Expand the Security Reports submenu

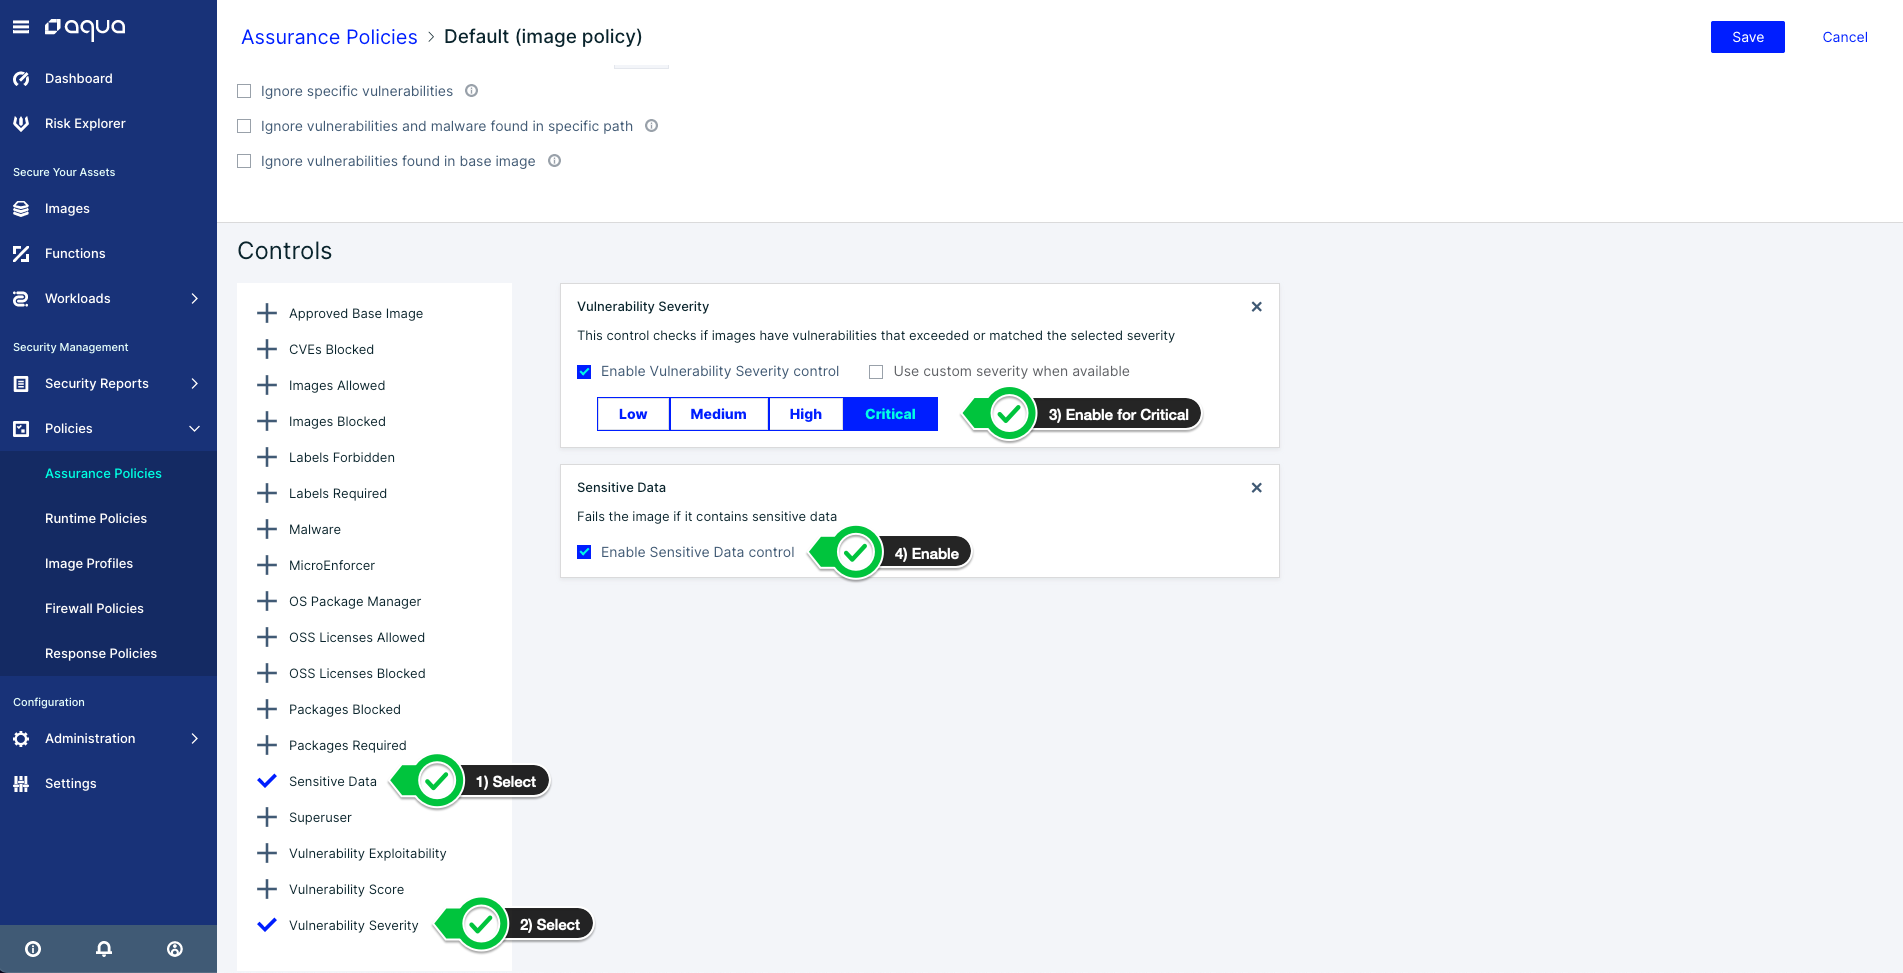click(x=195, y=384)
